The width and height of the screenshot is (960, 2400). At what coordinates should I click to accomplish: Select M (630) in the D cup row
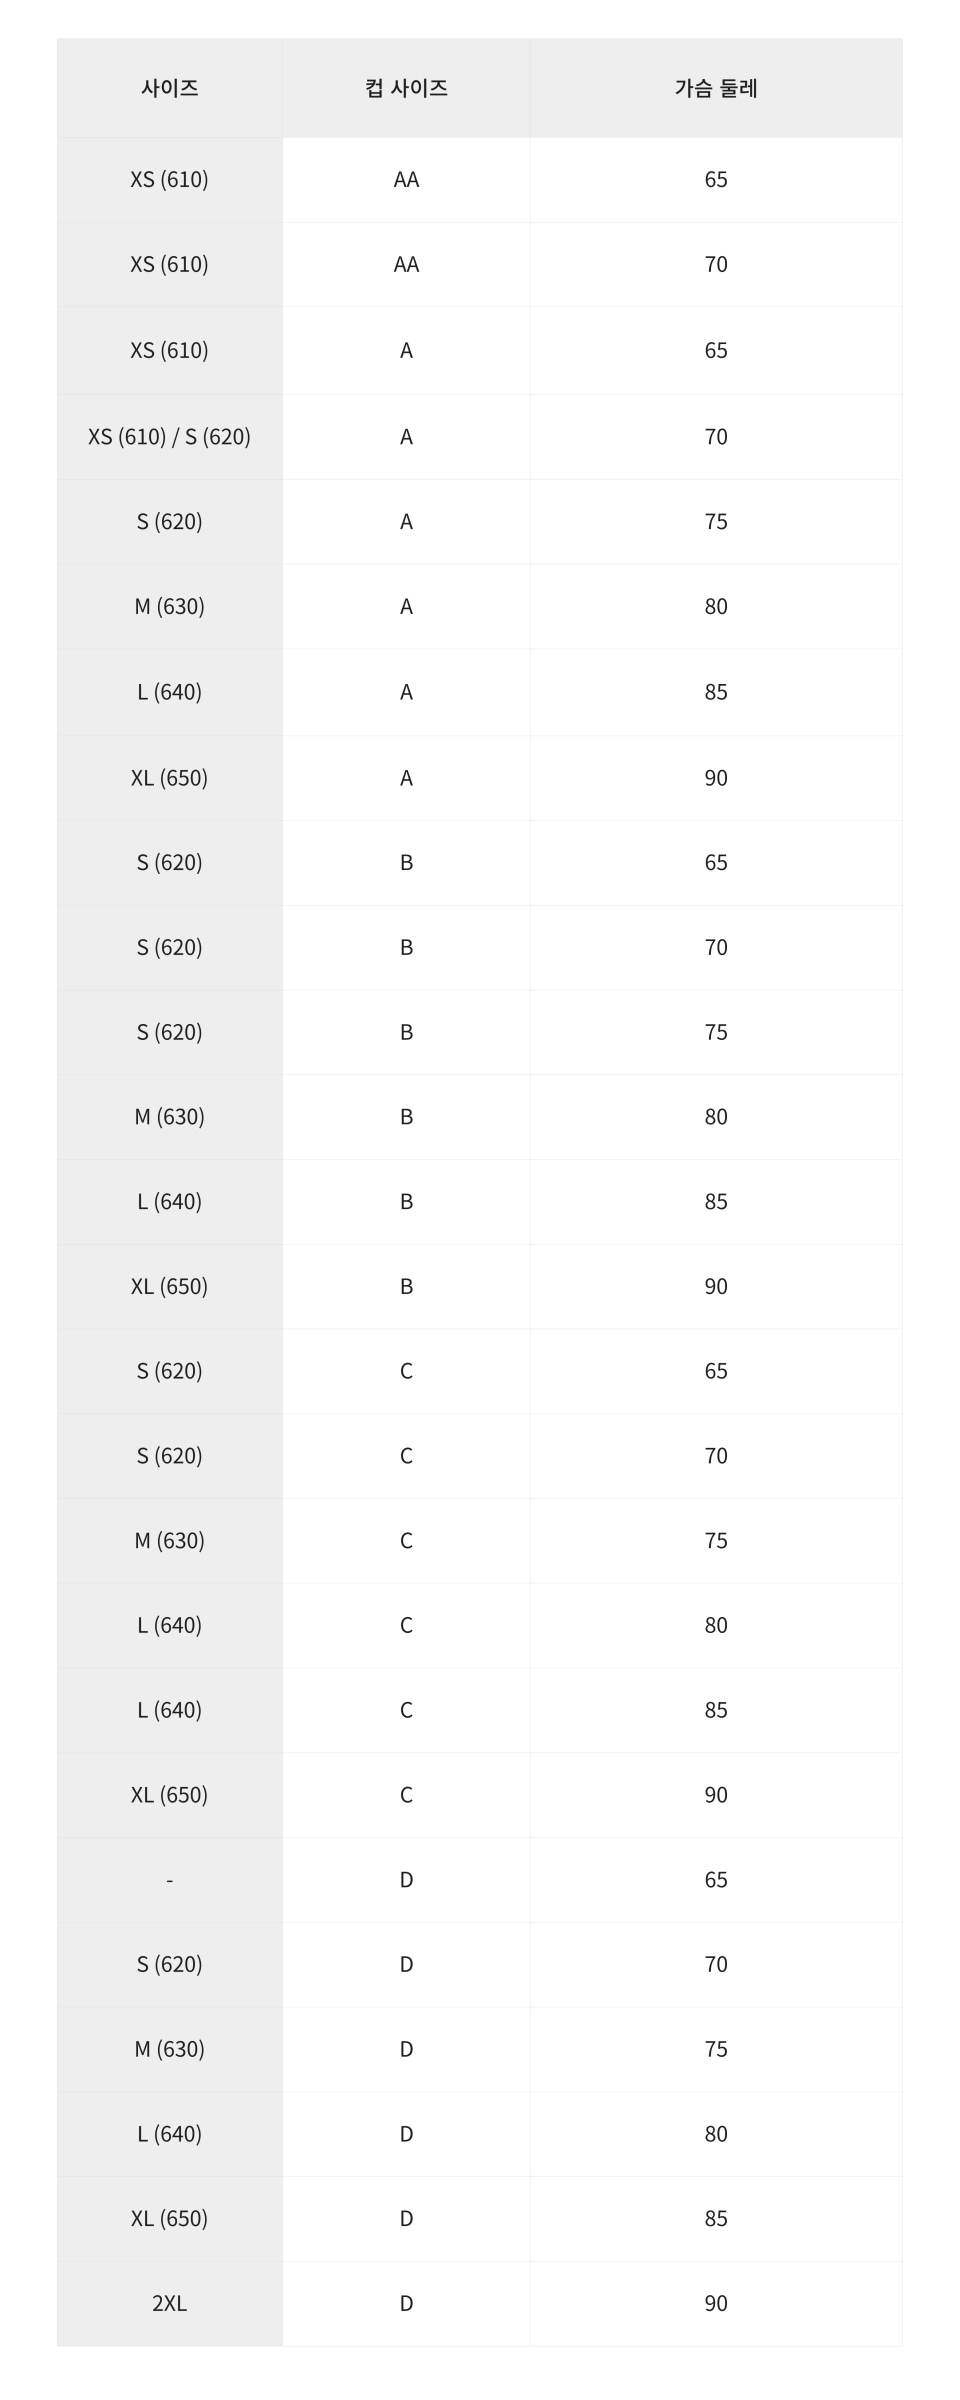[x=169, y=2049]
